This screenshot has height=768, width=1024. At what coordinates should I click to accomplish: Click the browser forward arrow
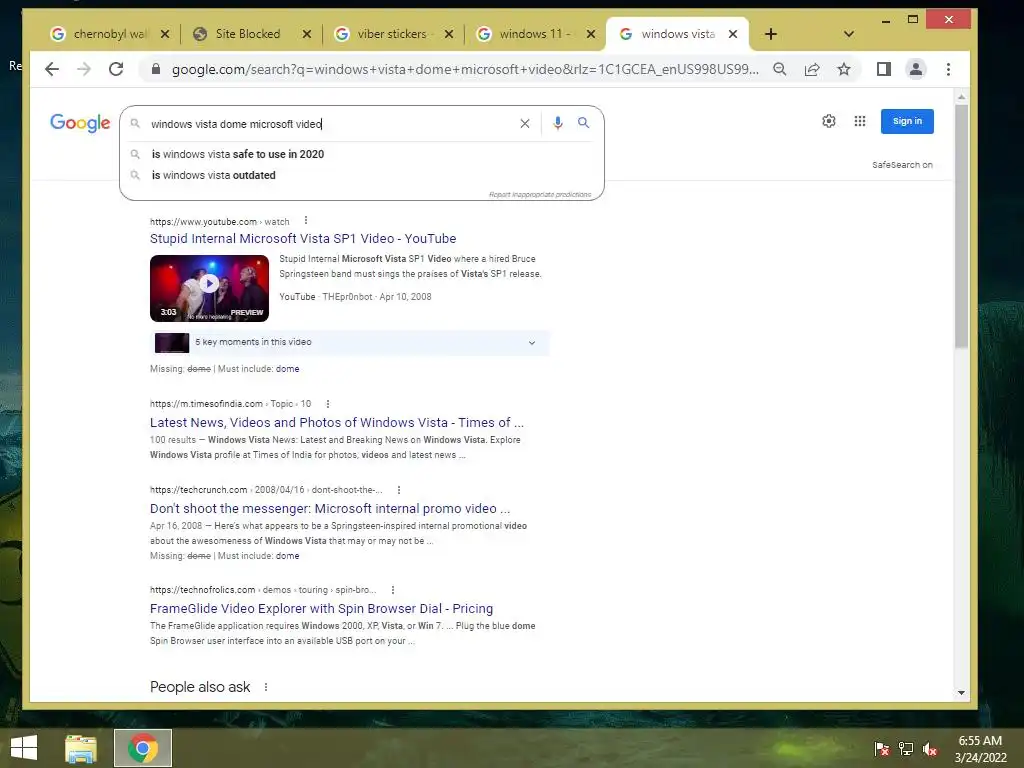pos(84,69)
